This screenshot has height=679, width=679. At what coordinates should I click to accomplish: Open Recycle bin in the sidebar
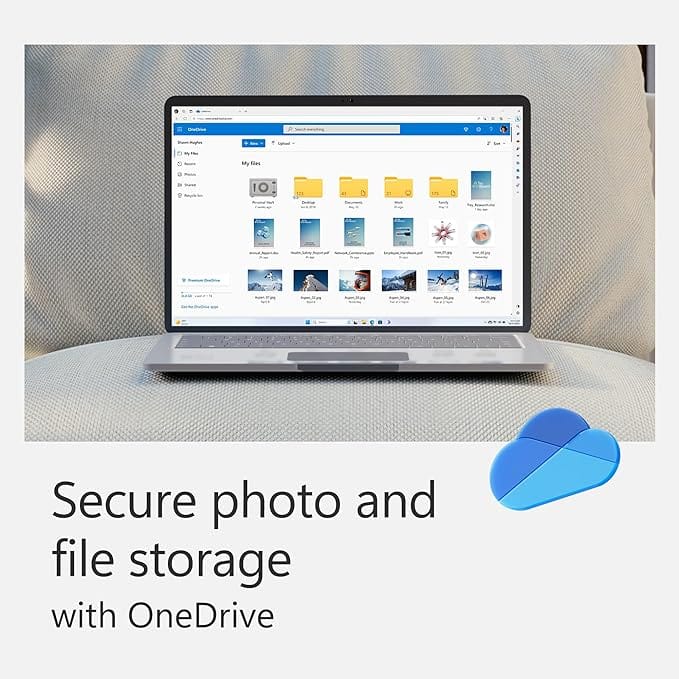190,195
